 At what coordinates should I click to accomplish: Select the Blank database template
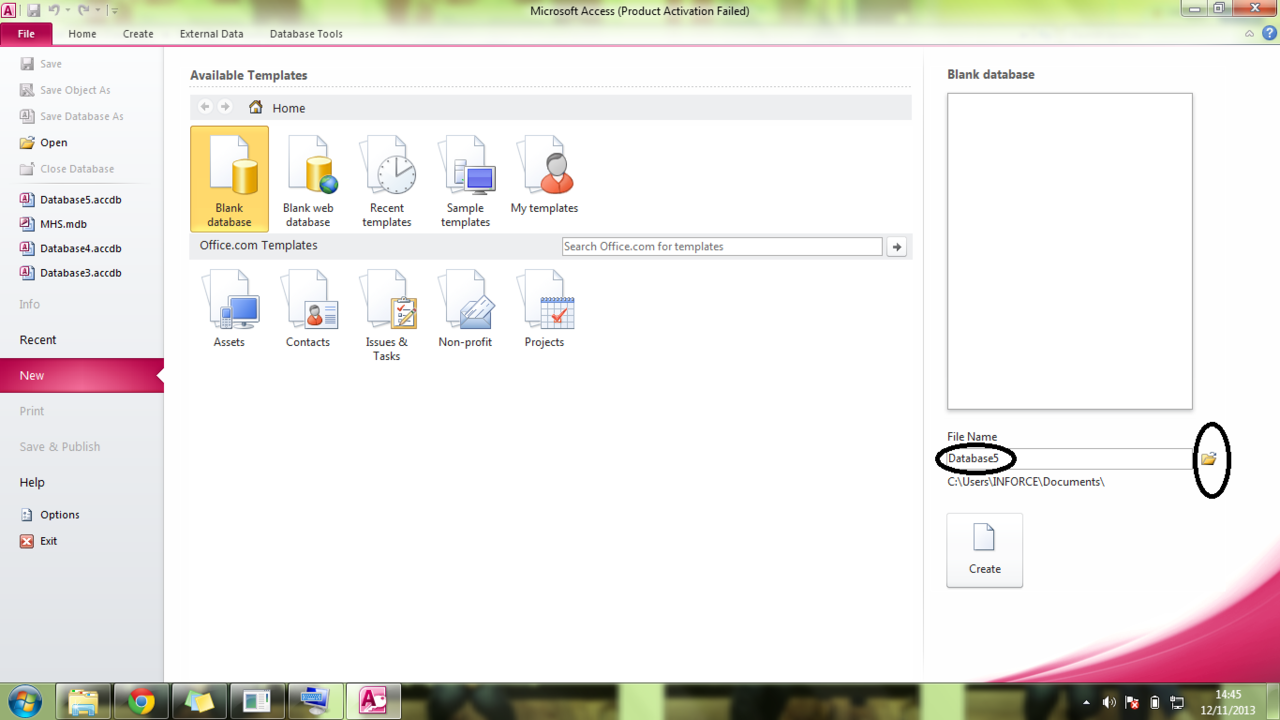coord(229,179)
